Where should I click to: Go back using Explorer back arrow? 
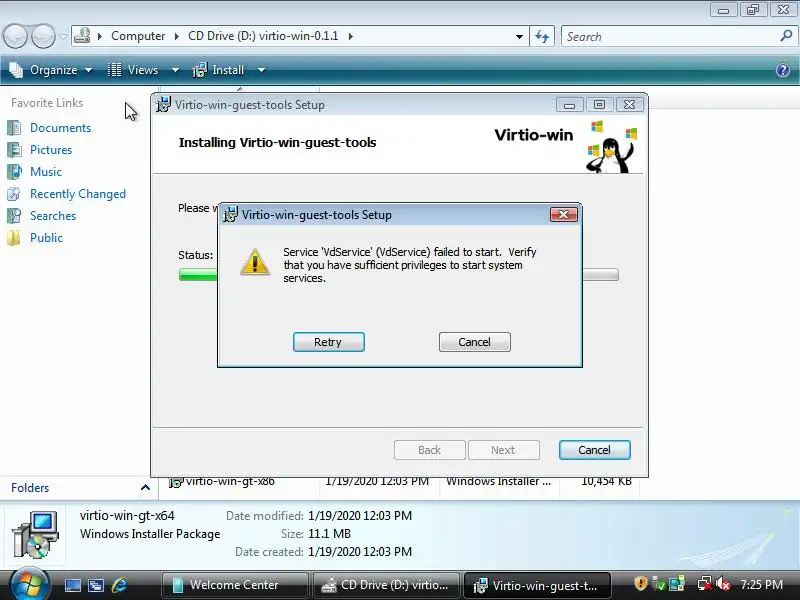pyautogui.click(x=15, y=36)
